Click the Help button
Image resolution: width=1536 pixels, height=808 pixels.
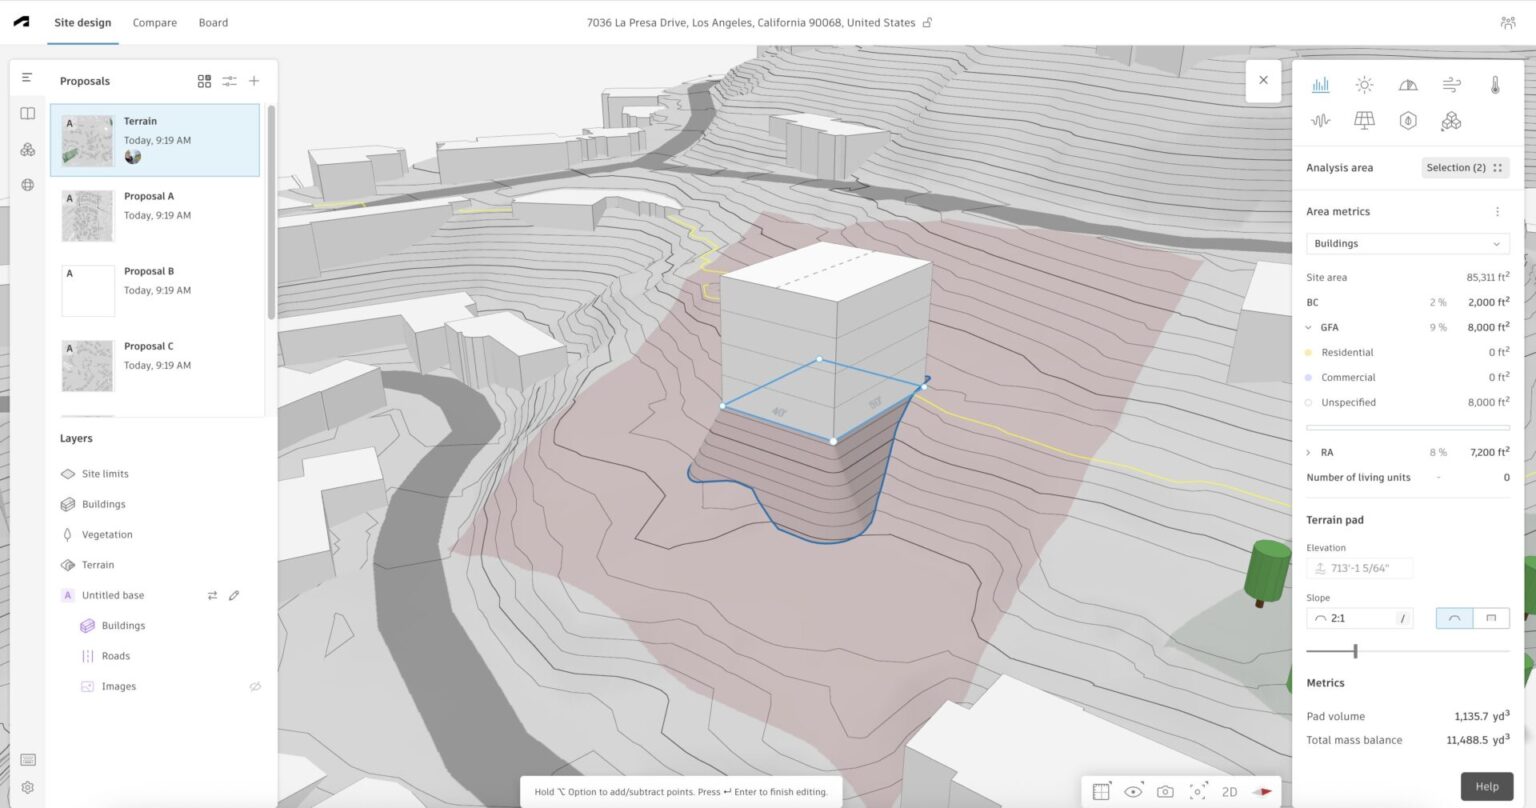click(x=1487, y=786)
